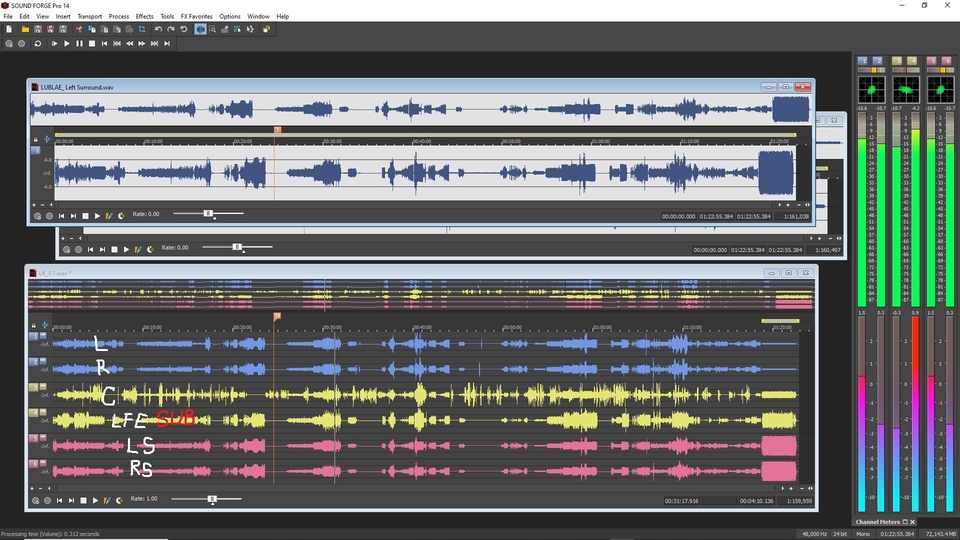Open the Effects menu
960x540 pixels.
coord(144,17)
